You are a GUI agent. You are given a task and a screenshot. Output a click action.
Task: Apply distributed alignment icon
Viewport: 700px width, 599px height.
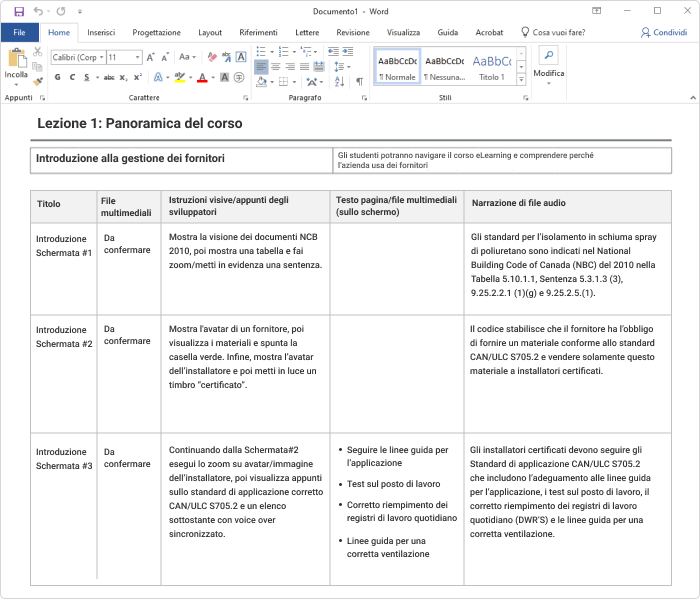[x=319, y=67]
